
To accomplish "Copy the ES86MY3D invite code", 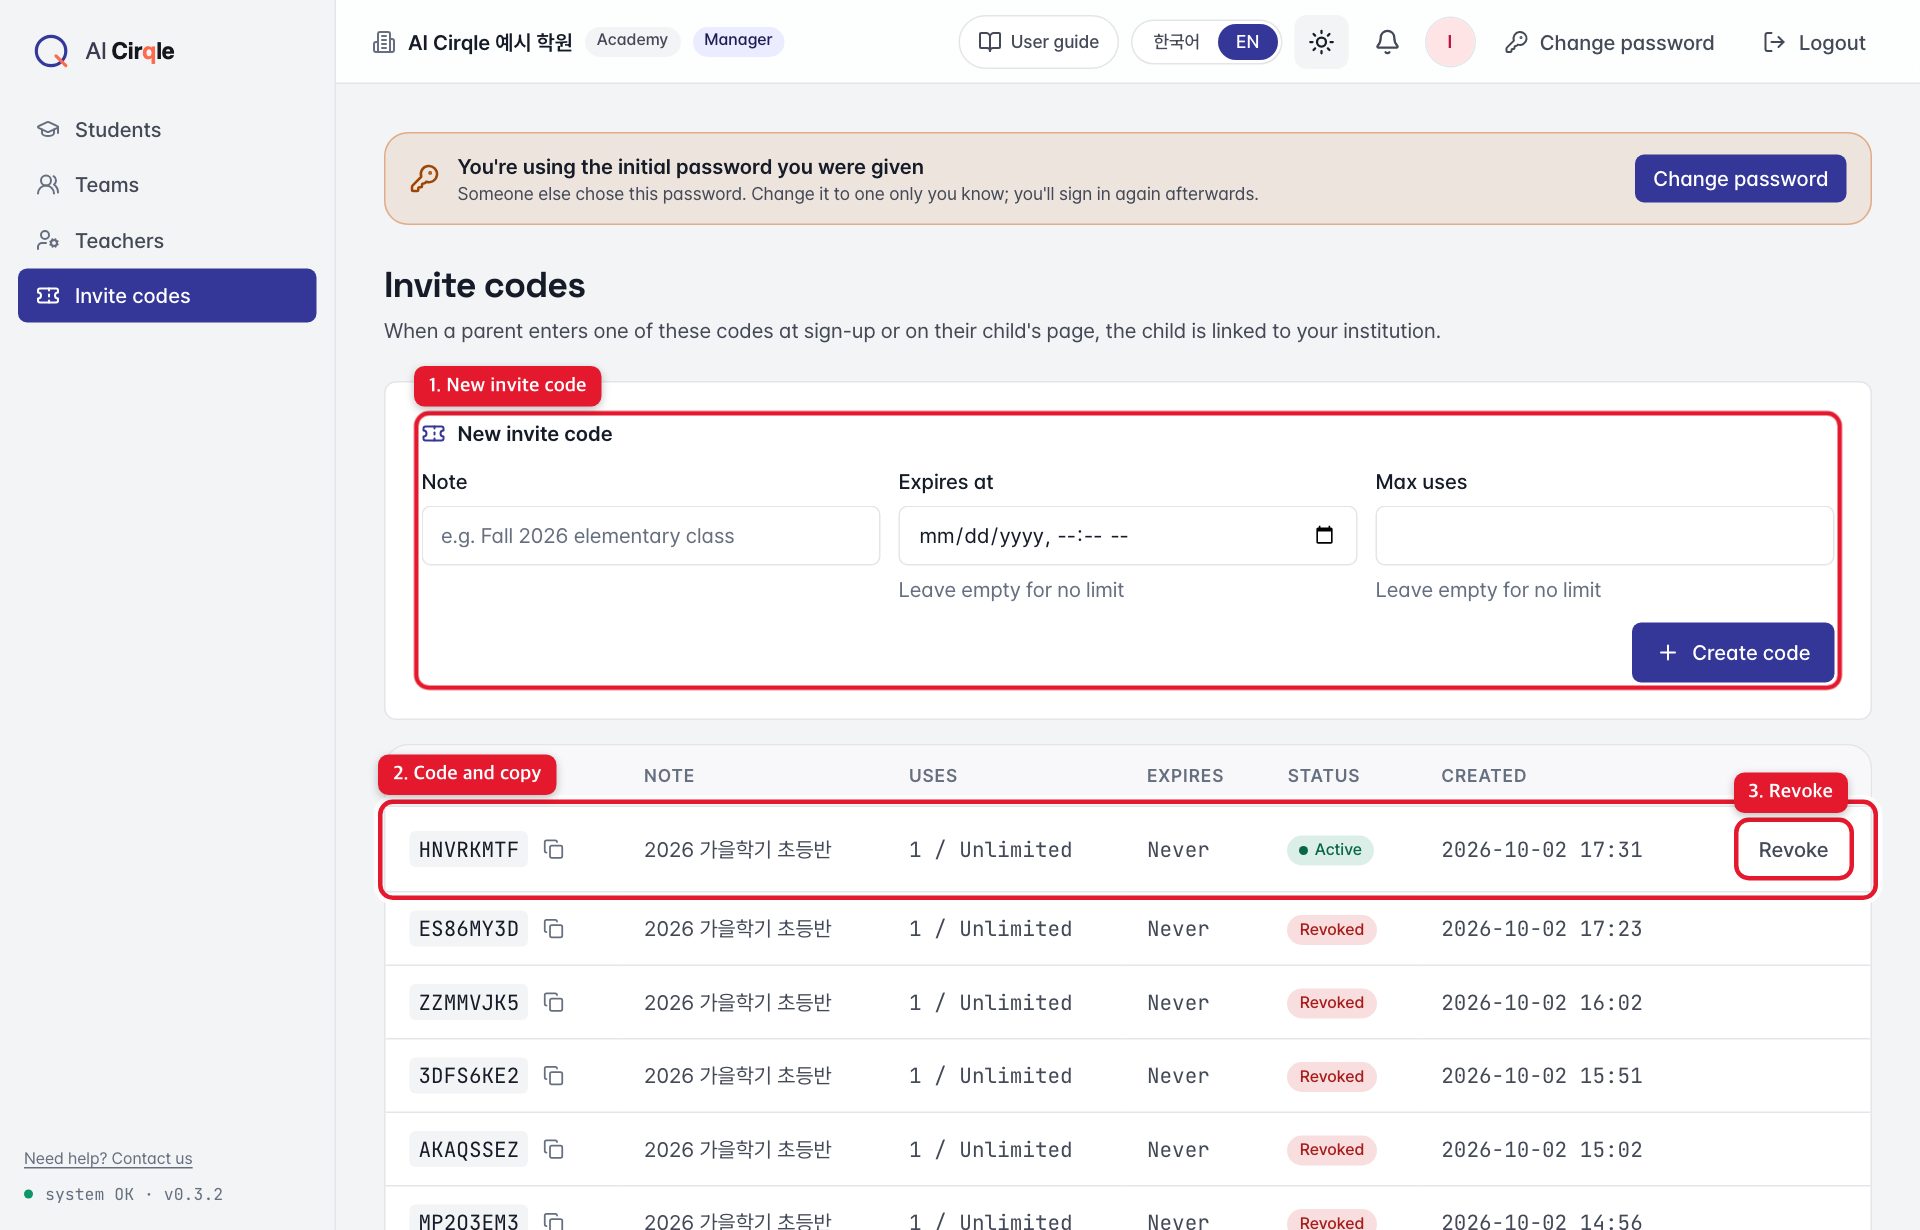I will (x=553, y=929).
